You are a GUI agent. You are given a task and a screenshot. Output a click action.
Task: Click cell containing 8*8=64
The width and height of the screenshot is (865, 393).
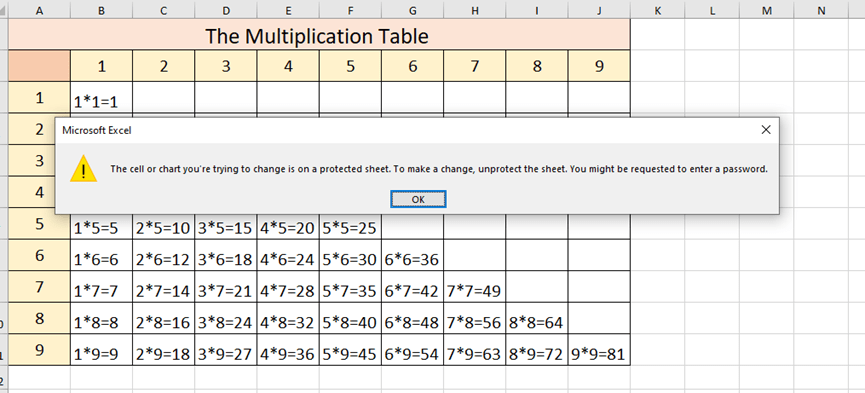coord(537,318)
